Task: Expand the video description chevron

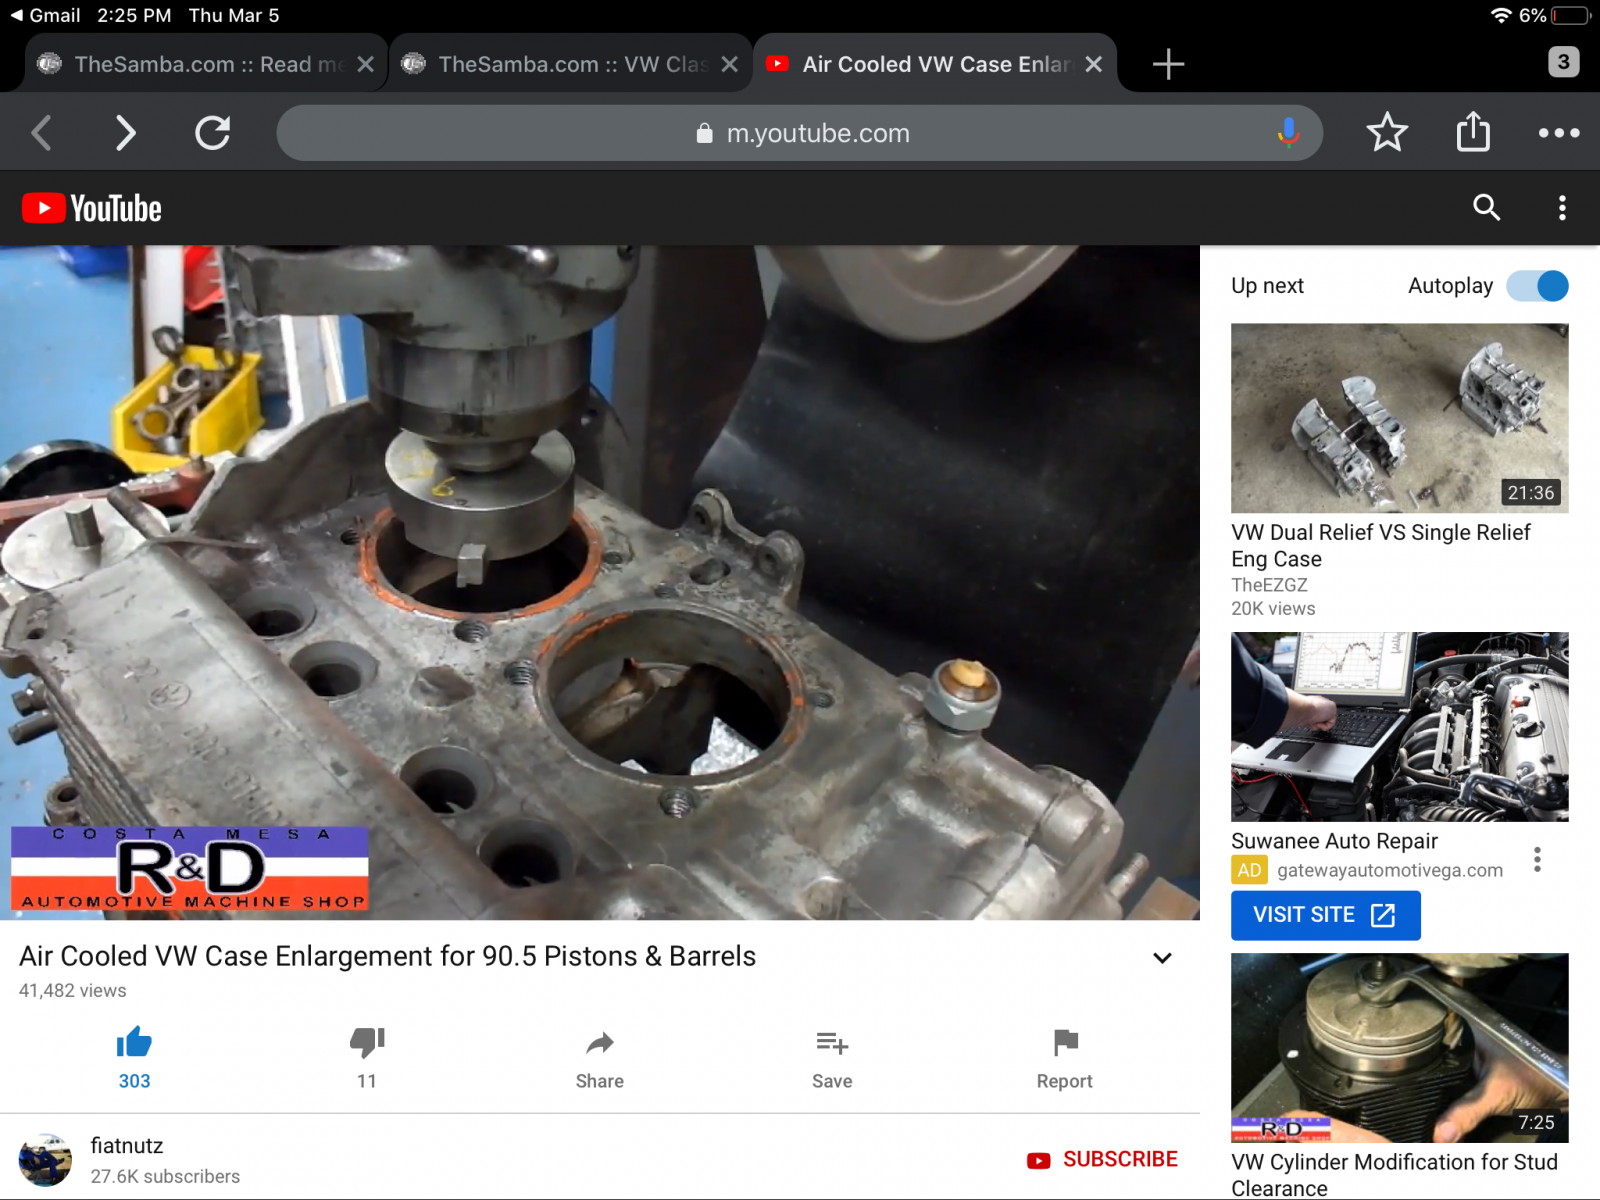Action: click(1162, 958)
